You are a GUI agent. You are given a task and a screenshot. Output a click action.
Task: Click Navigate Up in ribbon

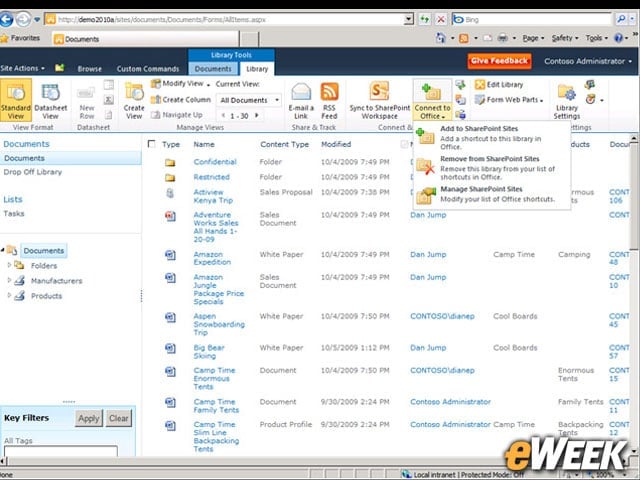(x=177, y=115)
